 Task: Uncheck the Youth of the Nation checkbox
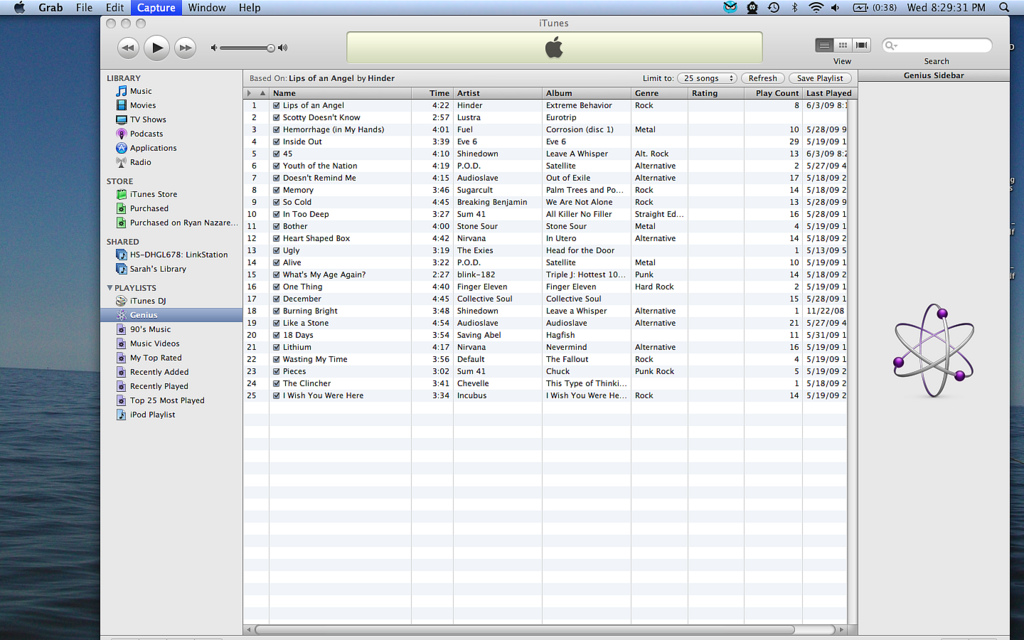(x=276, y=166)
